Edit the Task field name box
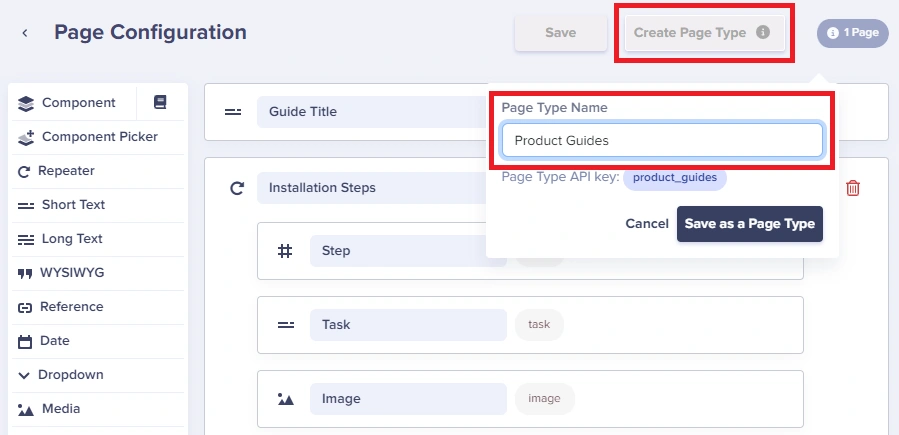Viewport: 899px width, 435px height. (x=408, y=324)
